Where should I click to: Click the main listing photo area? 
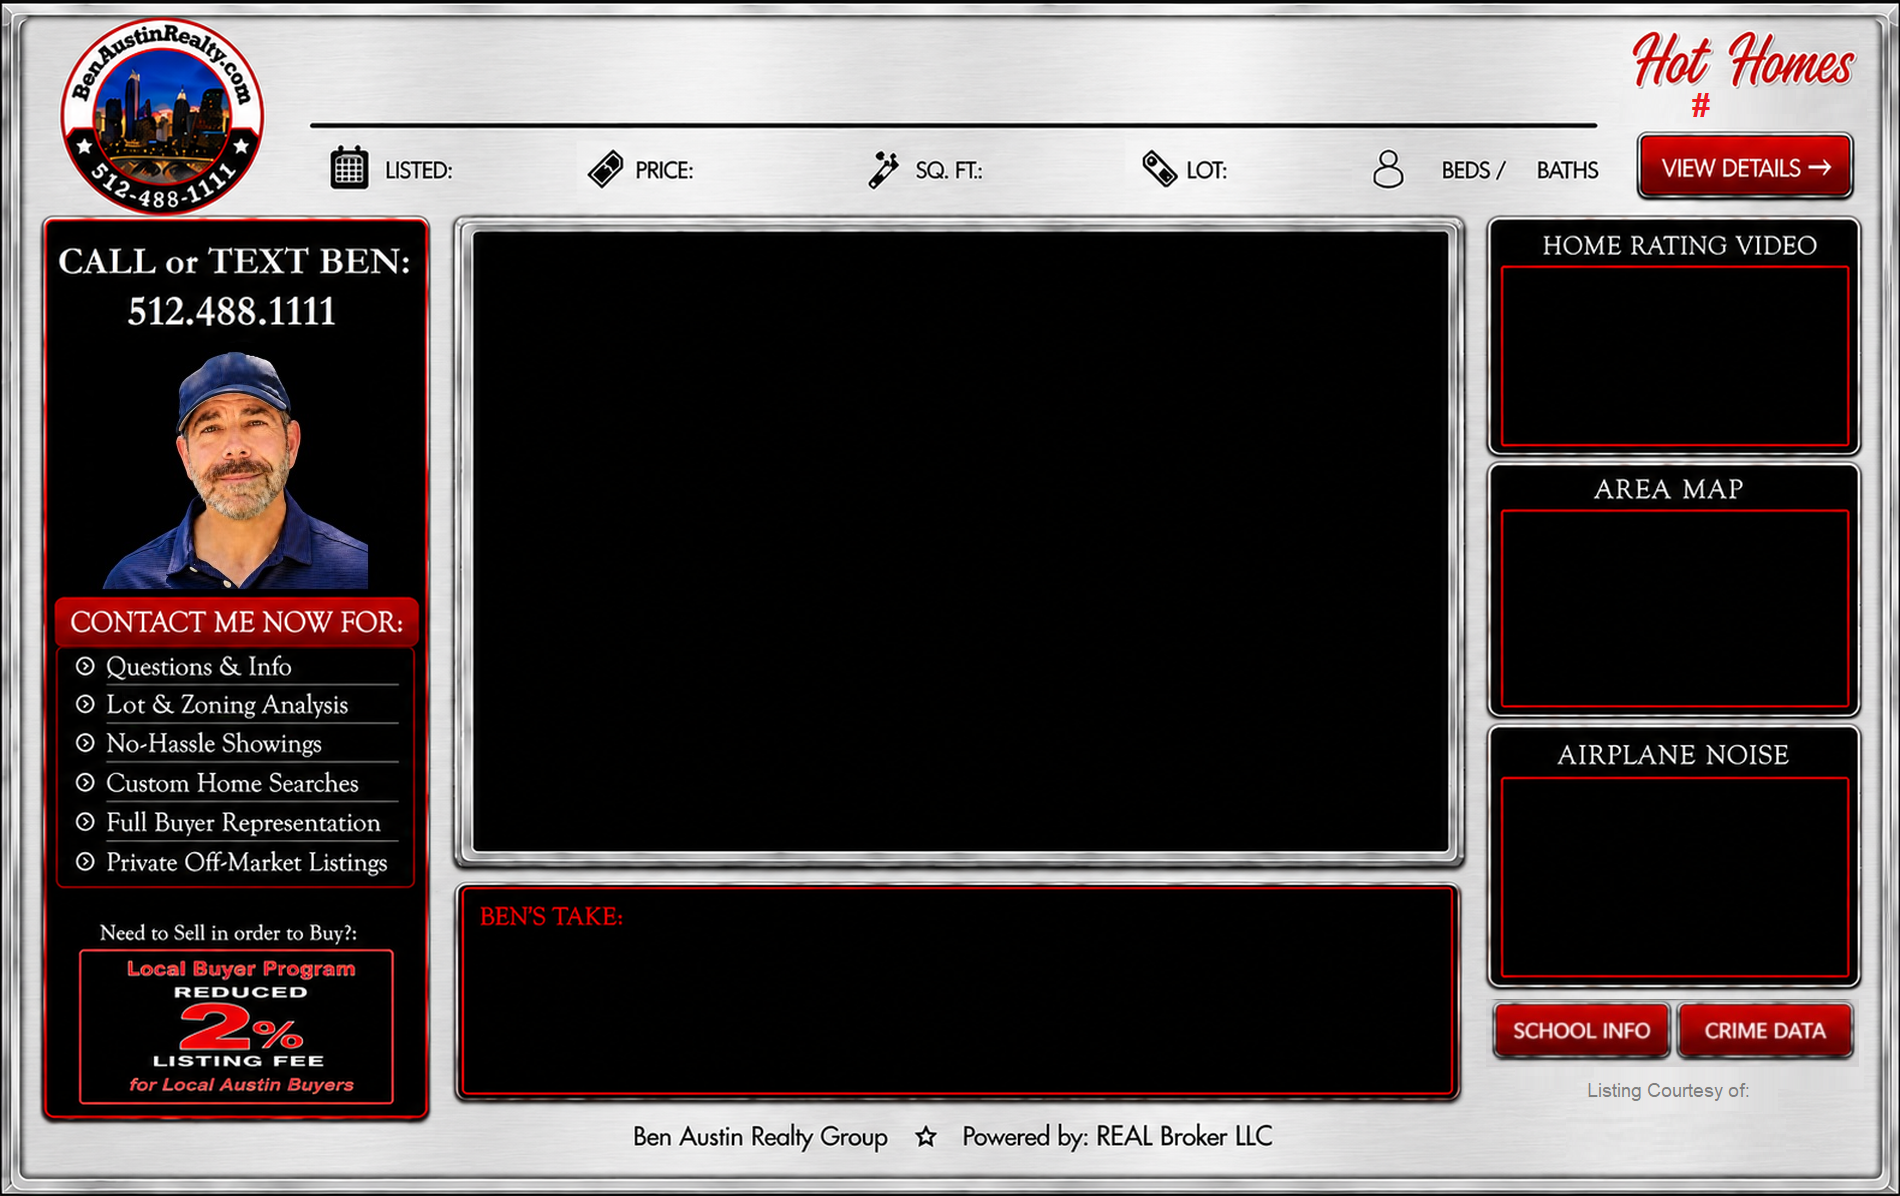960,541
